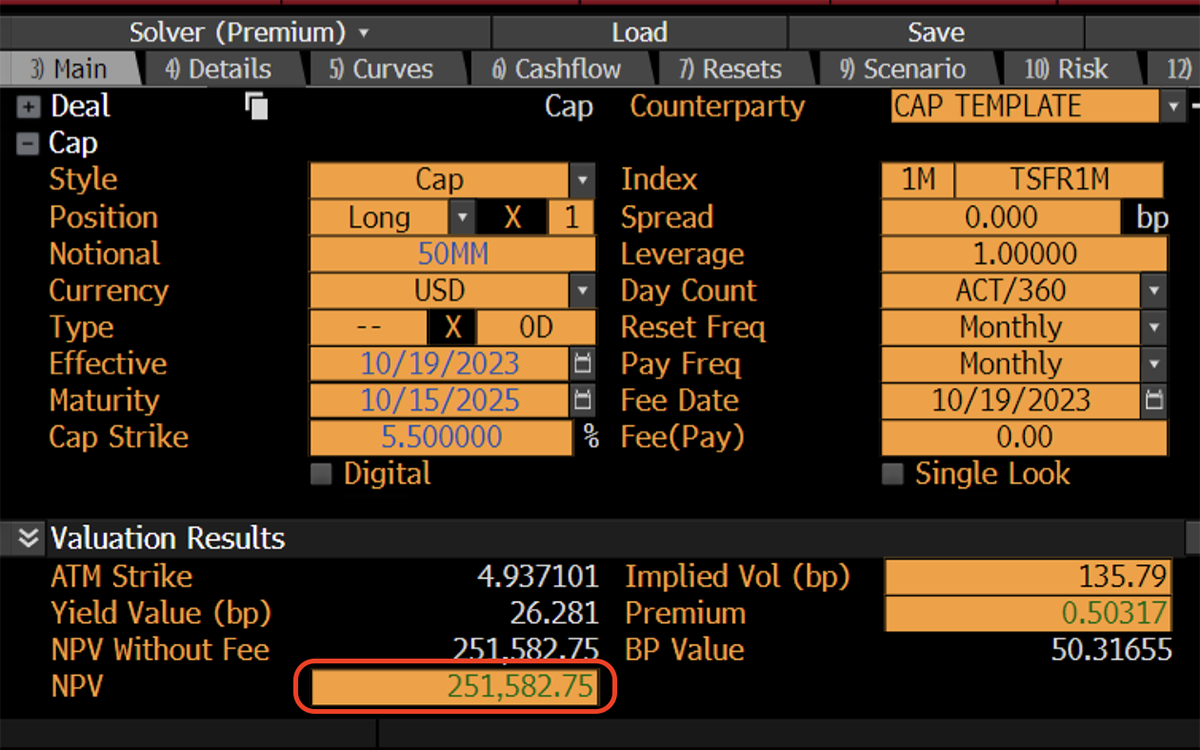Viewport: 1200px width, 750px height.
Task: Open the Fee Date calendar picker
Action: pyautogui.click(x=1154, y=401)
